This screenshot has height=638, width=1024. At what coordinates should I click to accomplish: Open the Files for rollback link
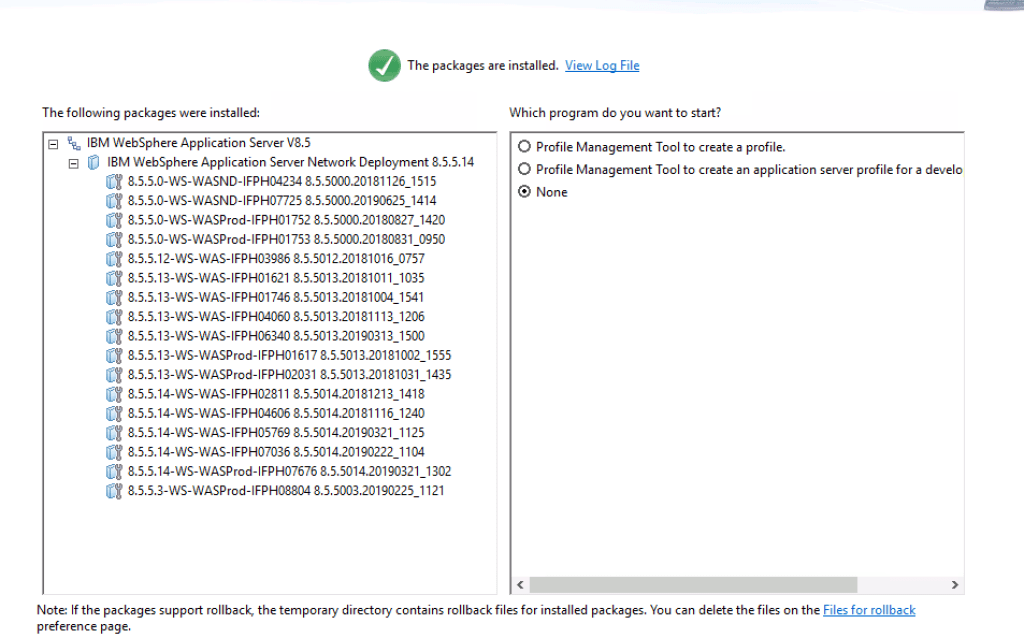click(x=868, y=610)
